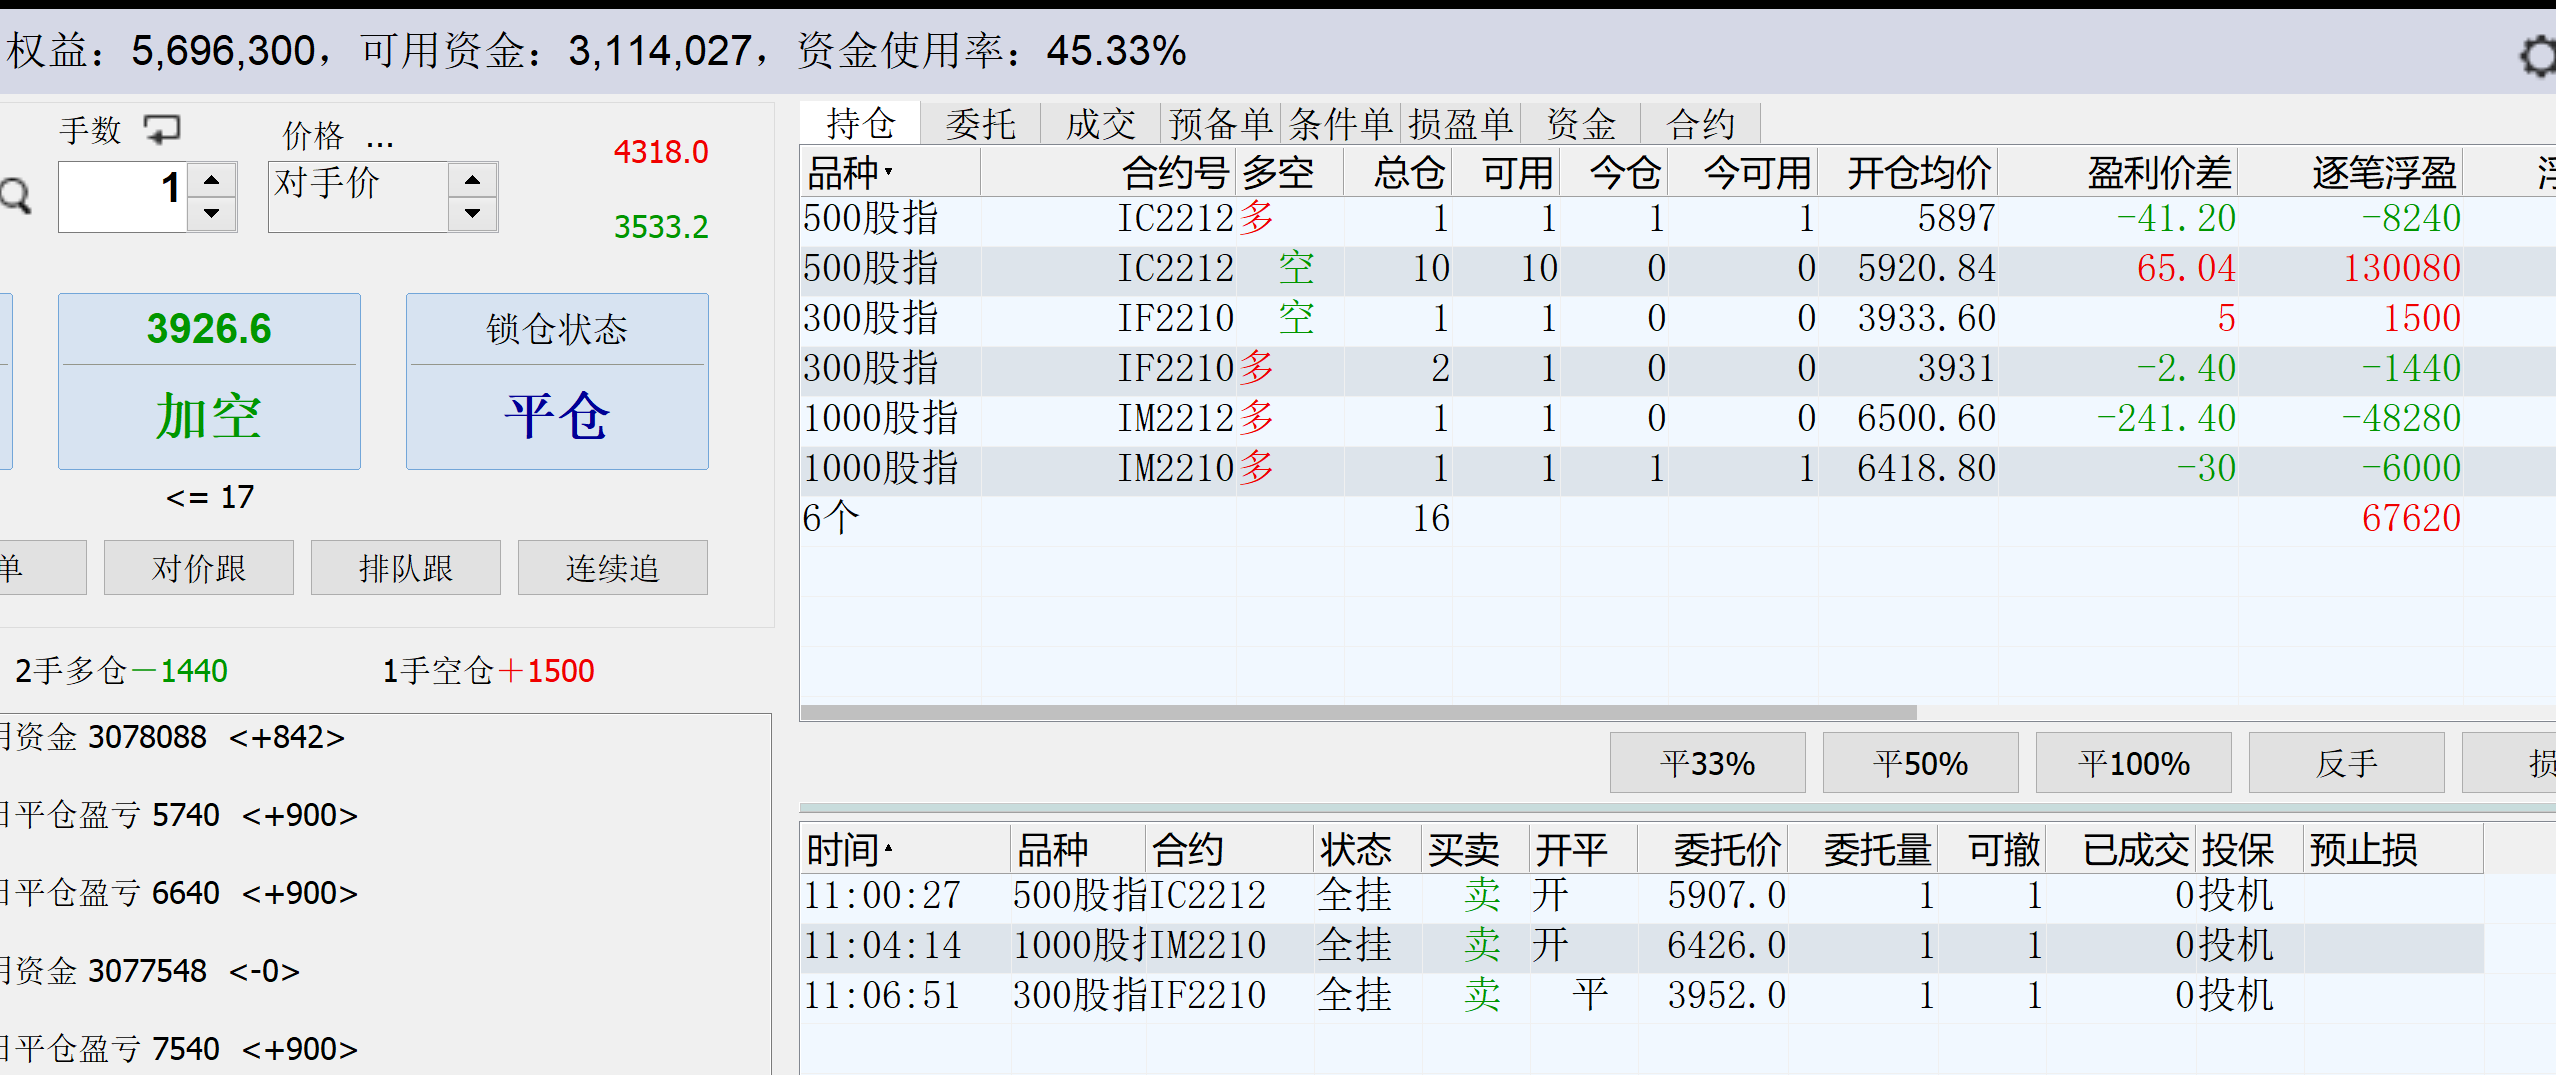The height and width of the screenshot is (1075, 2556).
Task: Click the 反手 reverse button
Action: pyautogui.click(x=2347, y=763)
